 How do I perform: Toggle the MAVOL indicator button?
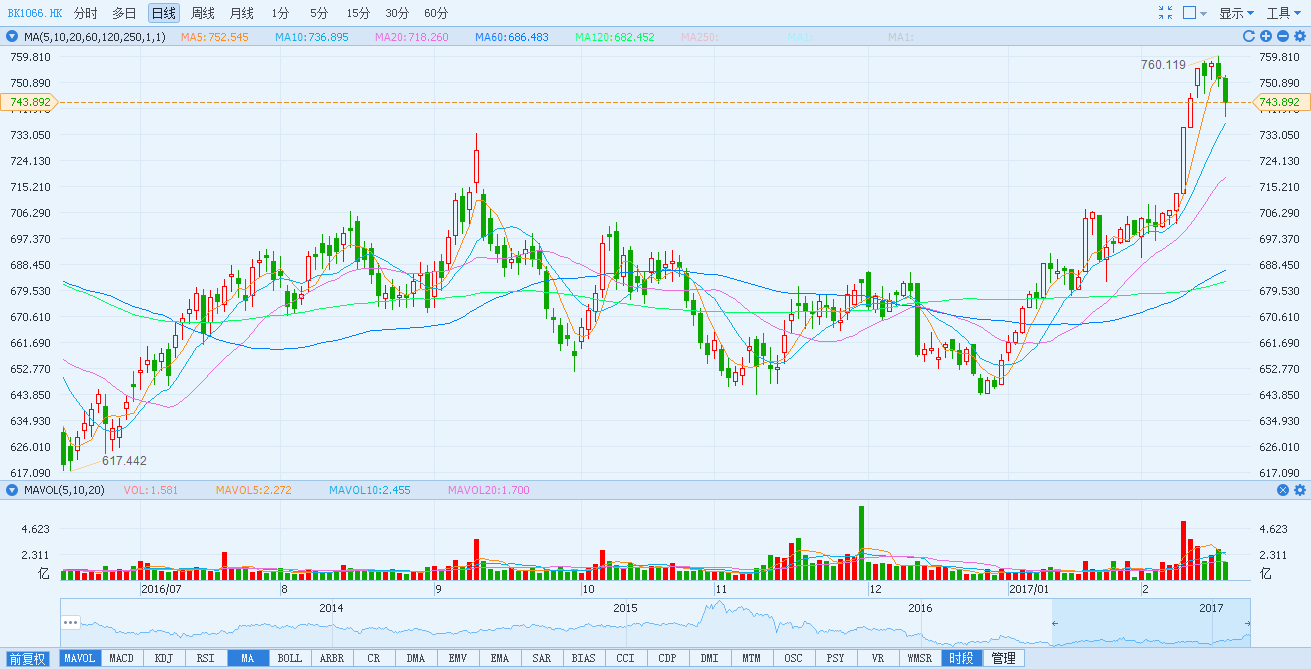[79, 658]
